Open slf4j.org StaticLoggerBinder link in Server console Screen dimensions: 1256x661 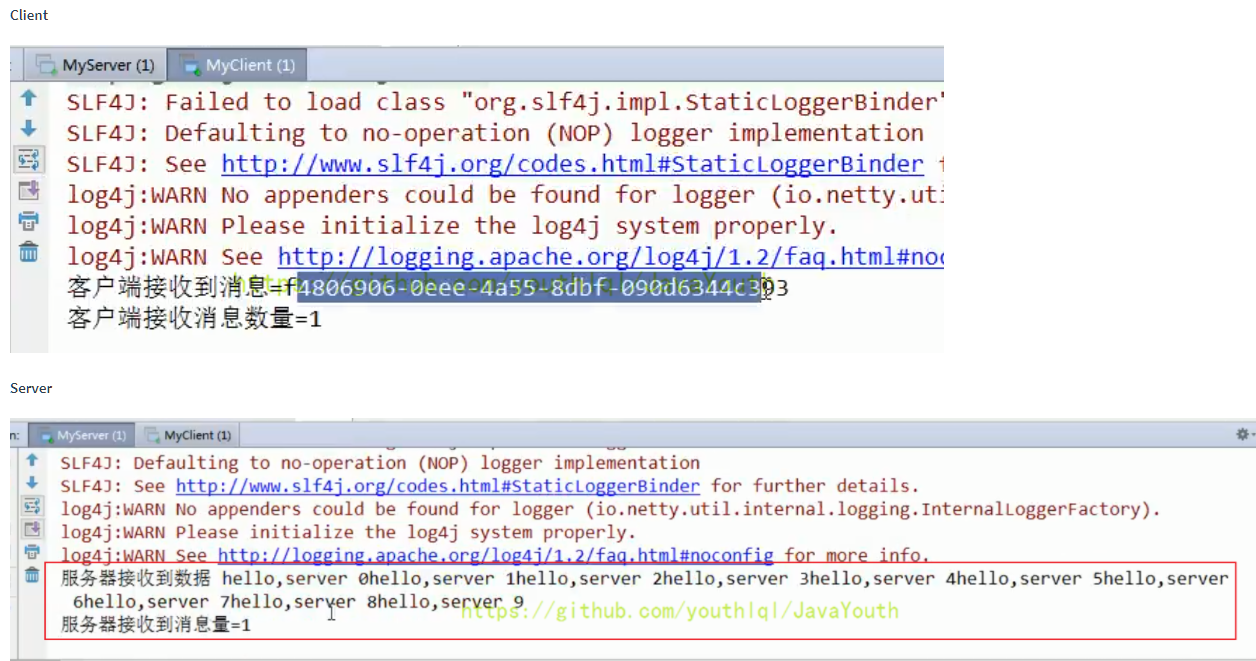pos(437,486)
